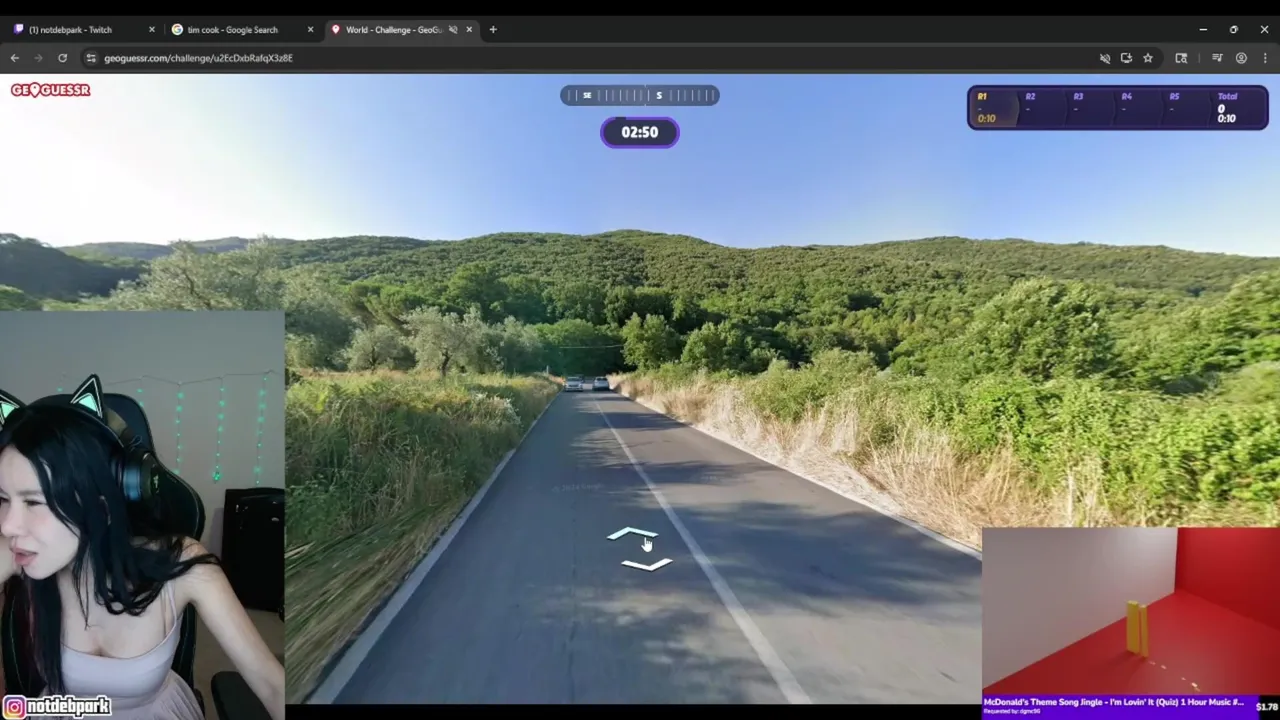Install the GeoGuessr app from address bar
Image resolution: width=1280 pixels, height=720 pixels.
pos(1126,58)
